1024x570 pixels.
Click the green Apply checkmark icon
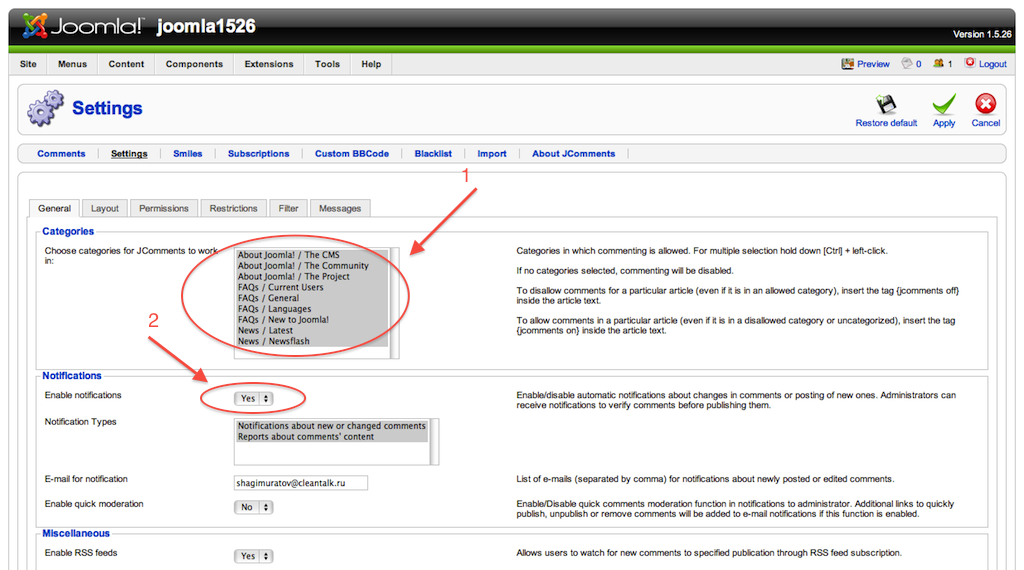click(x=944, y=104)
